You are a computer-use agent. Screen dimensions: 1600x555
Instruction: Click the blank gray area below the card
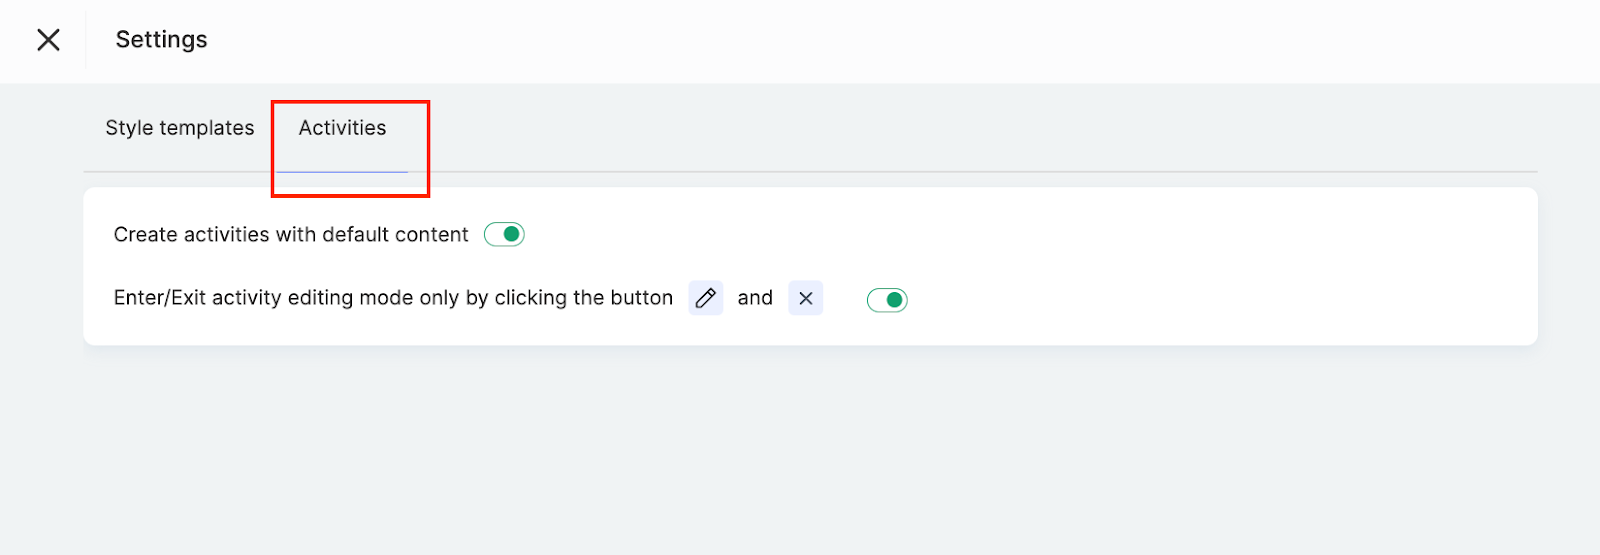(x=800, y=450)
